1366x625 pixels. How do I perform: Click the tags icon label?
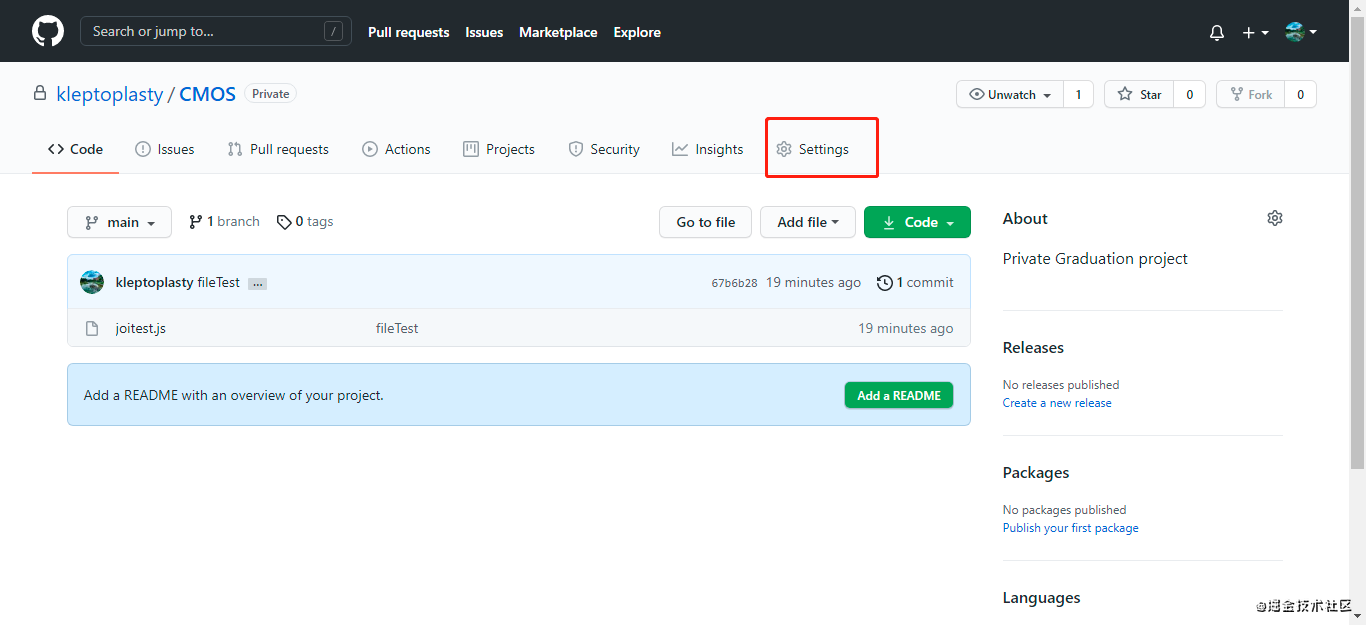[x=284, y=222]
